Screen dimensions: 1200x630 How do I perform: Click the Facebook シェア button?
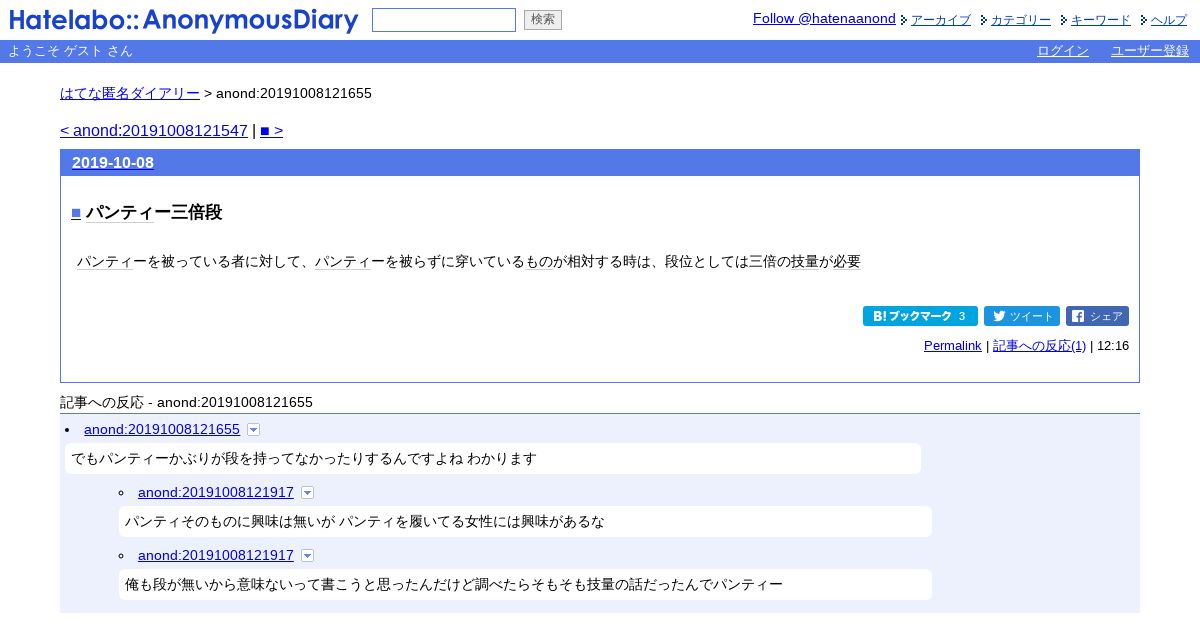click(1097, 316)
